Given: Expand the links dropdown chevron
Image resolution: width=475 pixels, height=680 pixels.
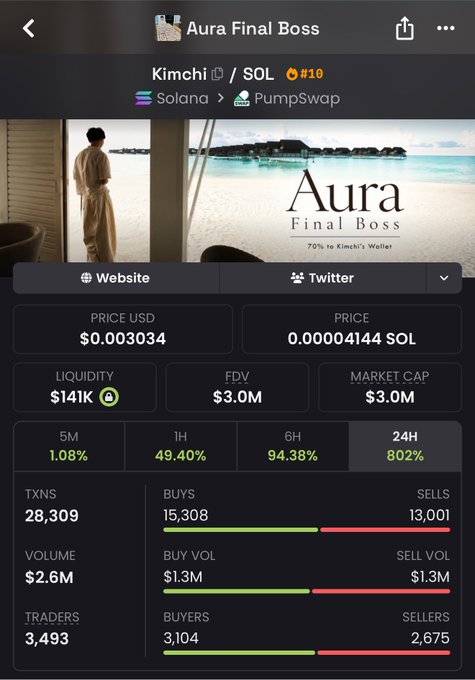Looking at the screenshot, I should click(x=444, y=278).
